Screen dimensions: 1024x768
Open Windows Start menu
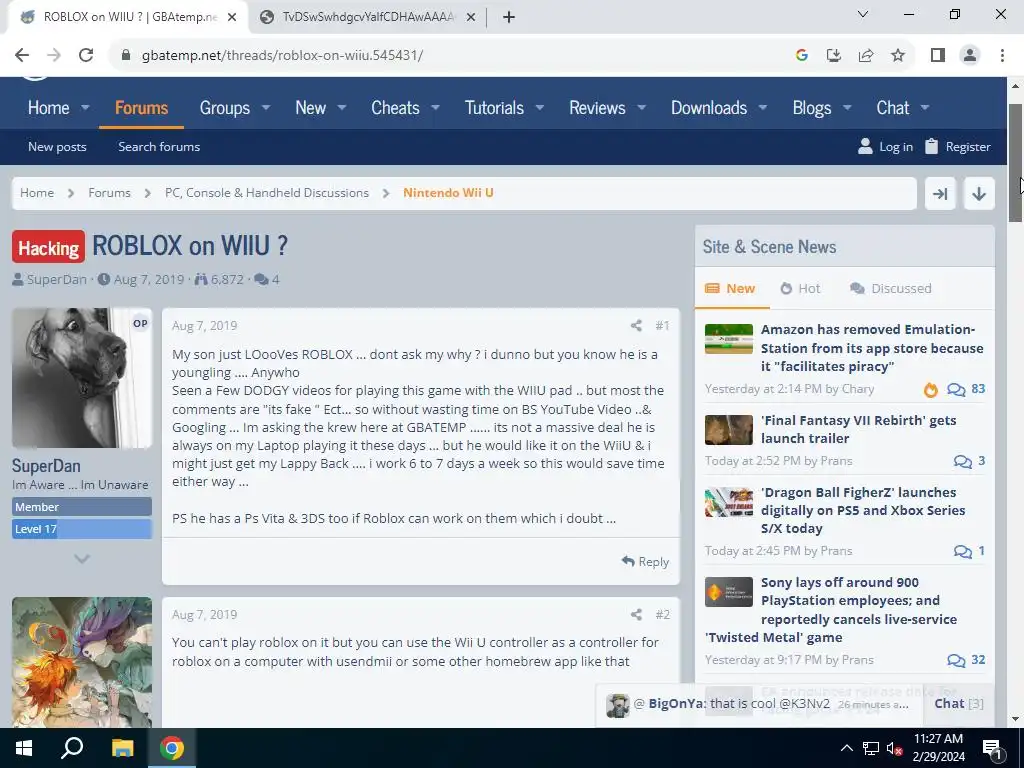pyautogui.click(x=24, y=748)
